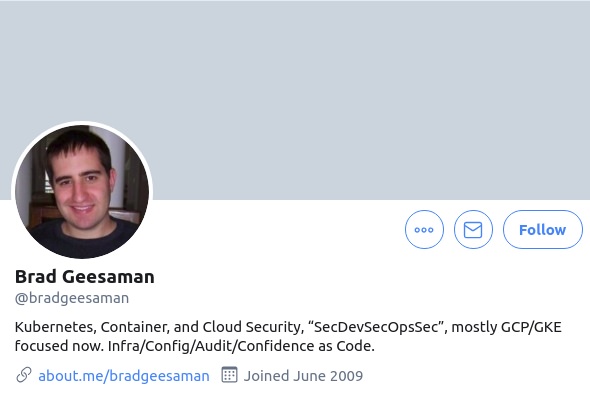
Task: Click the calendar icon next to join date
Action: 230,375
